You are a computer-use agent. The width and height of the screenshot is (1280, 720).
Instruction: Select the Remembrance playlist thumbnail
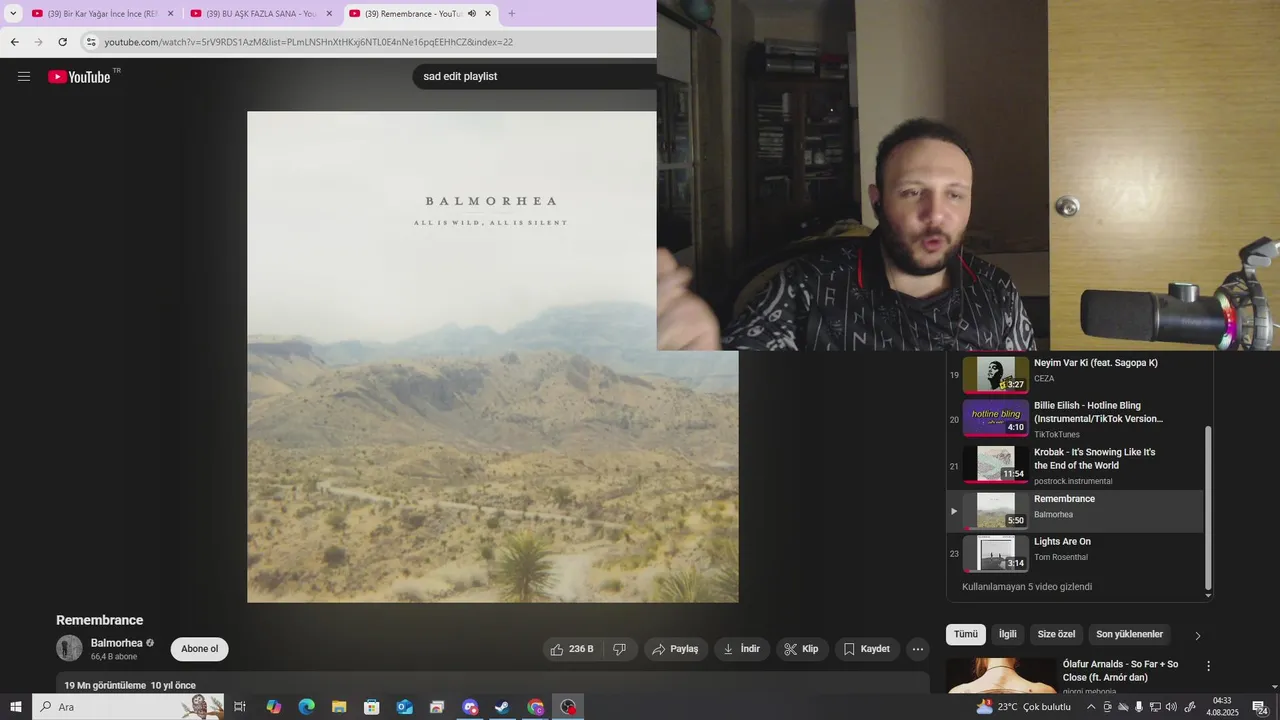995,510
